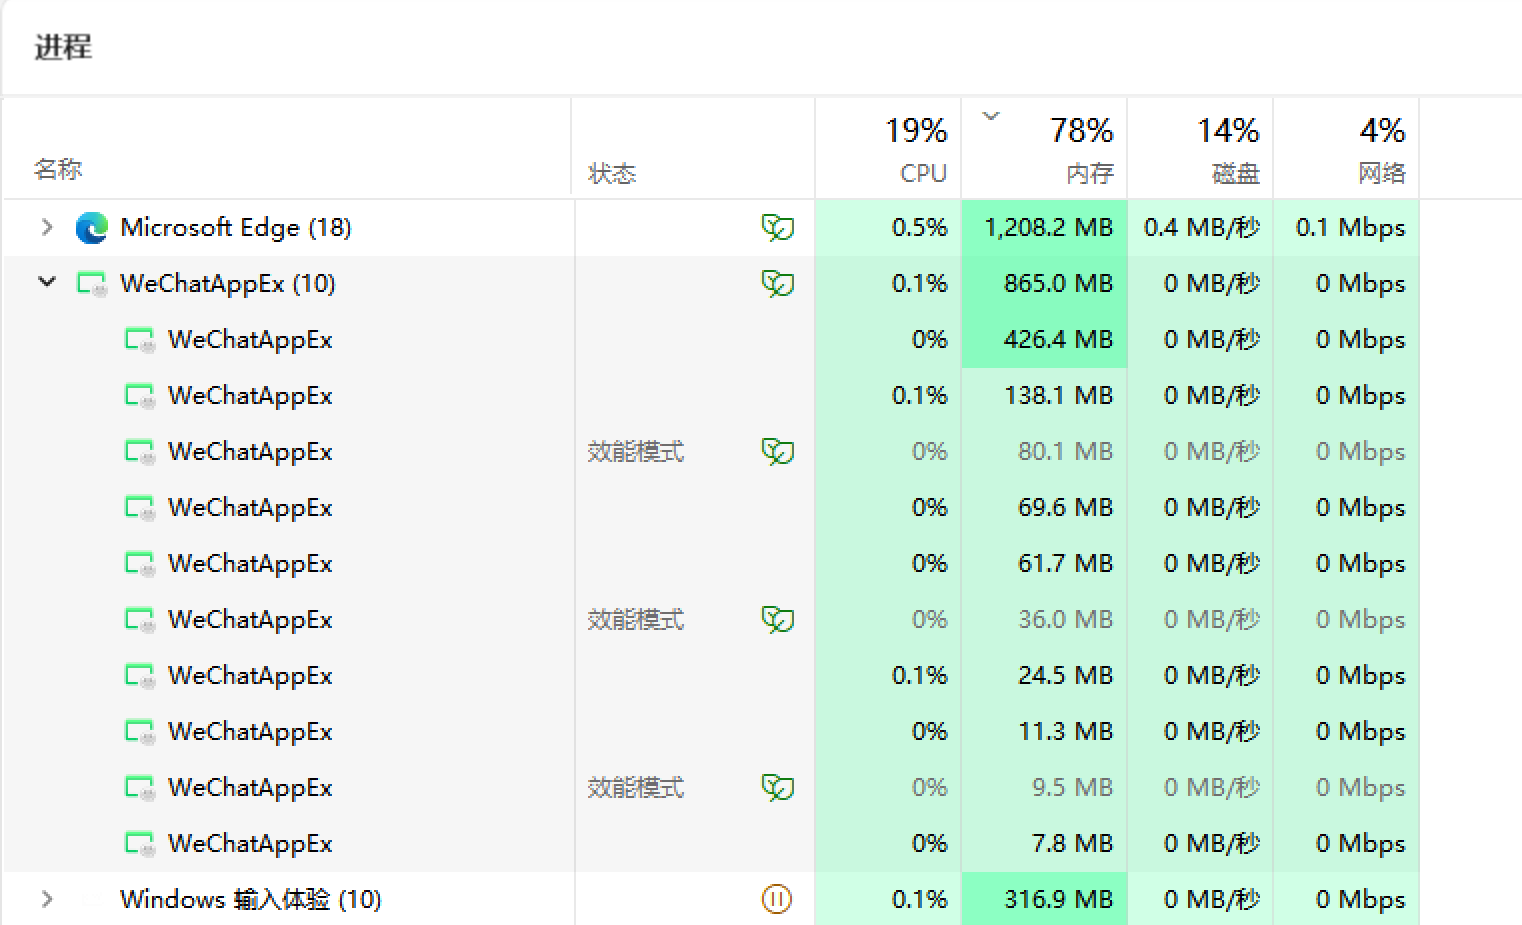Select the WeChatAppEx name in the 36.0 MB row

click(x=250, y=620)
